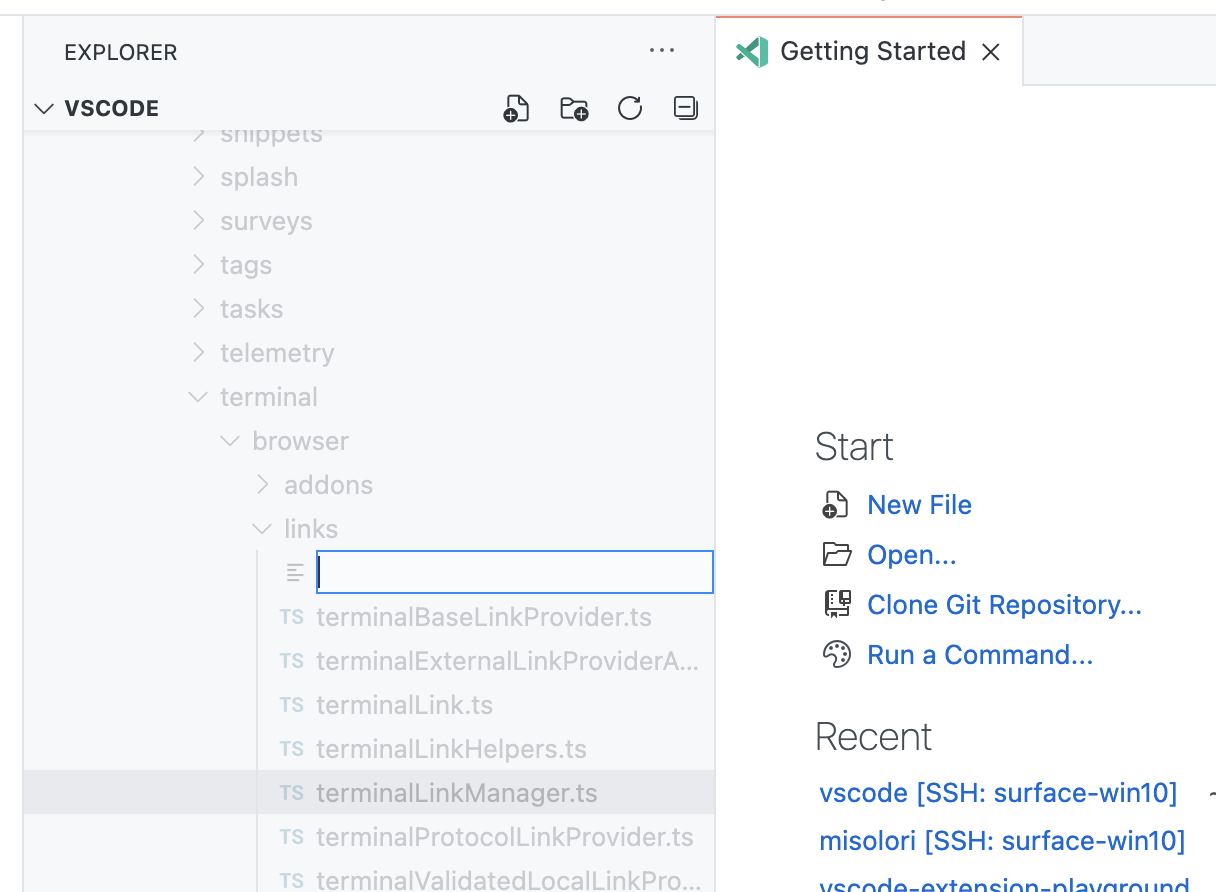Click the VS Code logo on the Getting Started tab
Image resolution: width=1216 pixels, height=892 pixels.
click(x=751, y=51)
